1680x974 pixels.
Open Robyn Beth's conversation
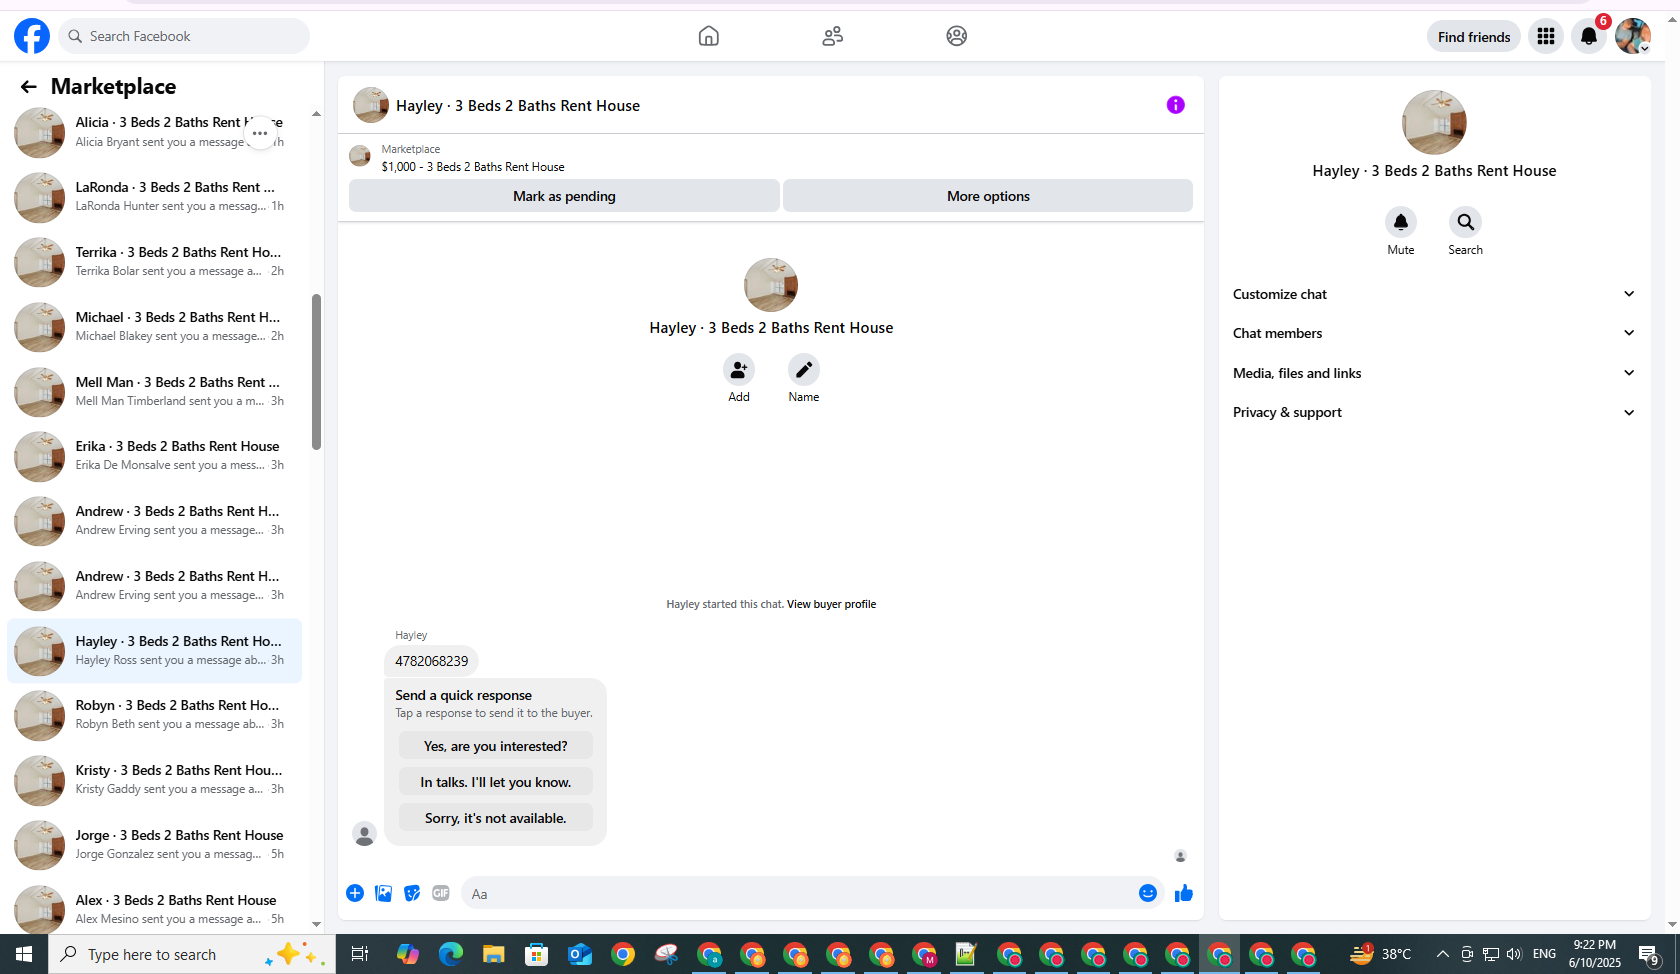[155, 715]
